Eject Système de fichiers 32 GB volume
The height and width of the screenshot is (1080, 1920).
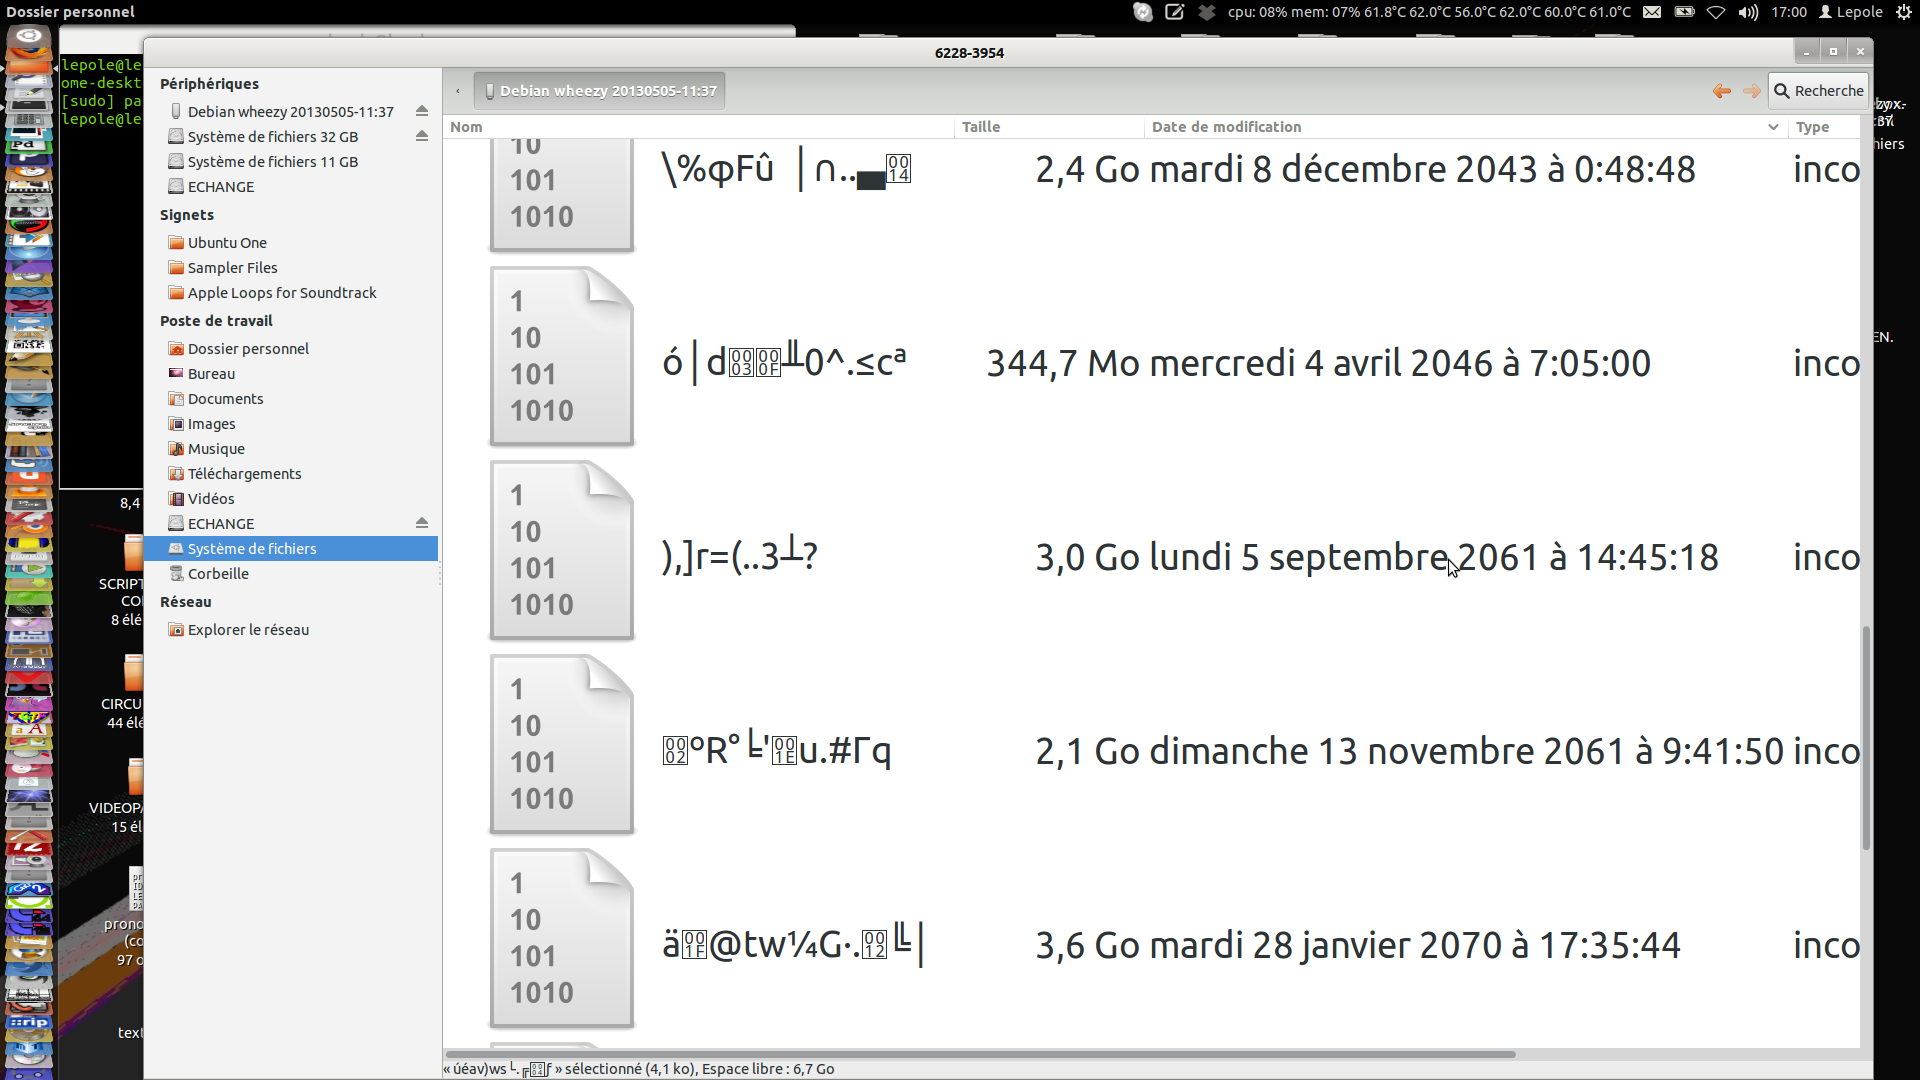(x=422, y=136)
